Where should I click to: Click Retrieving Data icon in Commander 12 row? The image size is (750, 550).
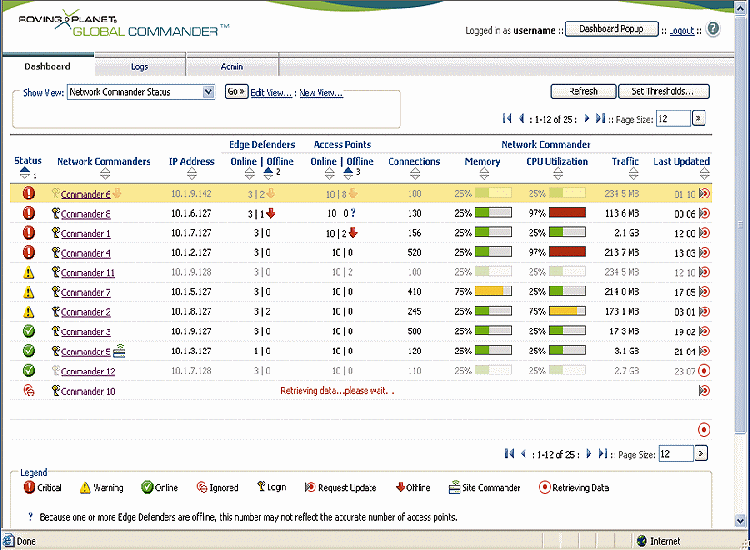click(704, 371)
